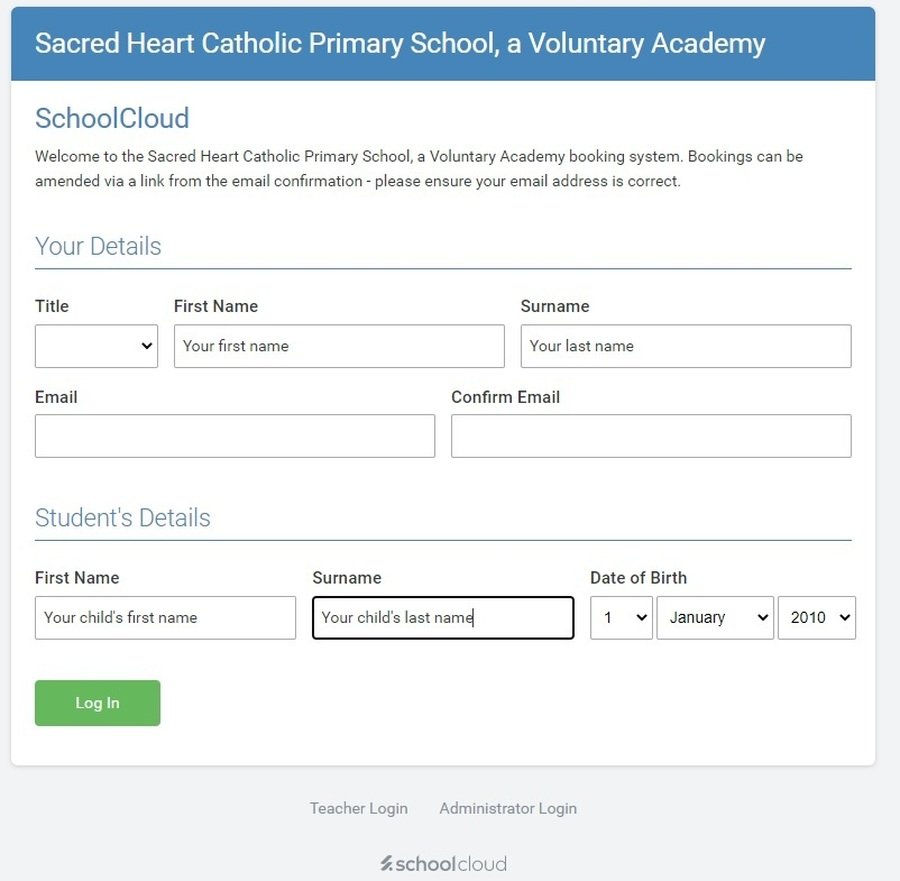Viewport: 900px width, 881px height.
Task: Focus the Email input box
Action: [x=235, y=436]
